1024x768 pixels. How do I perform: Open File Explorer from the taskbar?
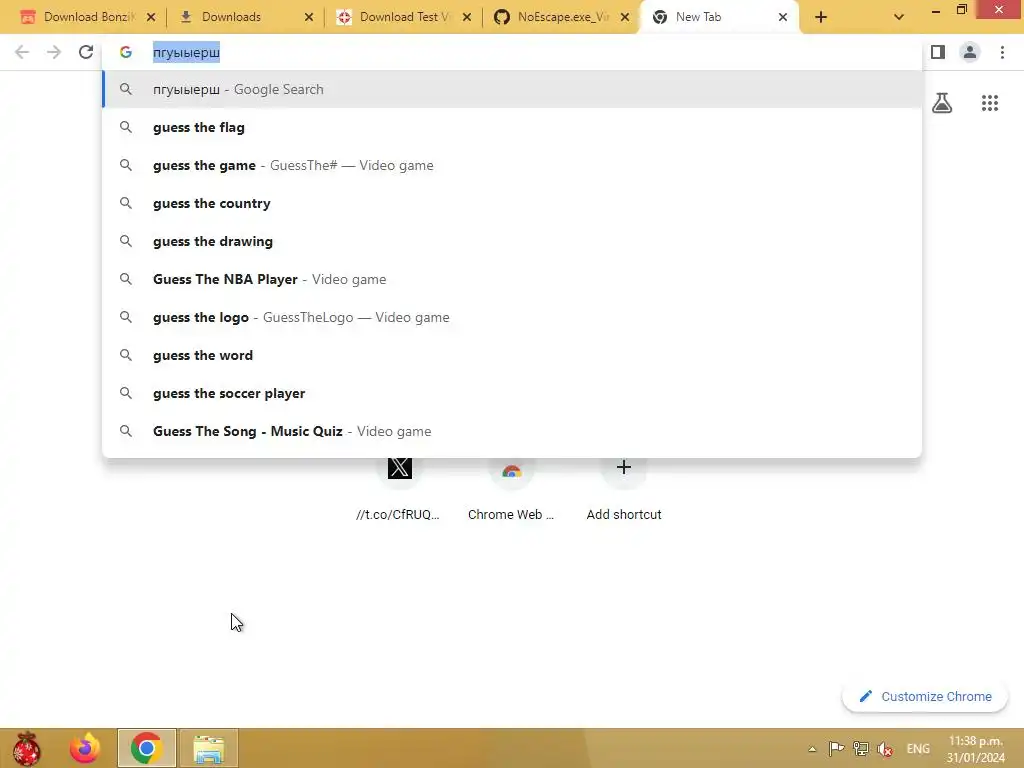[x=209, y=748]
